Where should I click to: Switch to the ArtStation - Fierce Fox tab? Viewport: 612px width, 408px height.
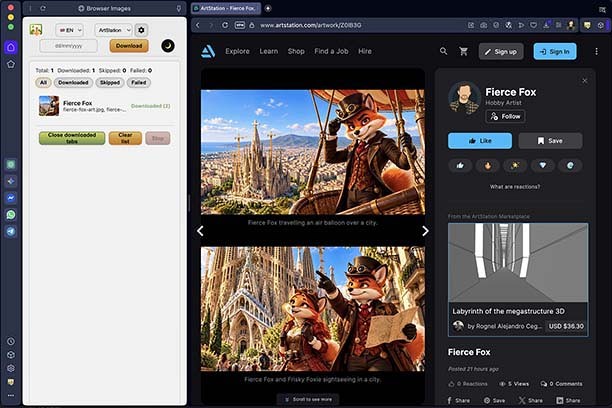[x=226, y=8]
